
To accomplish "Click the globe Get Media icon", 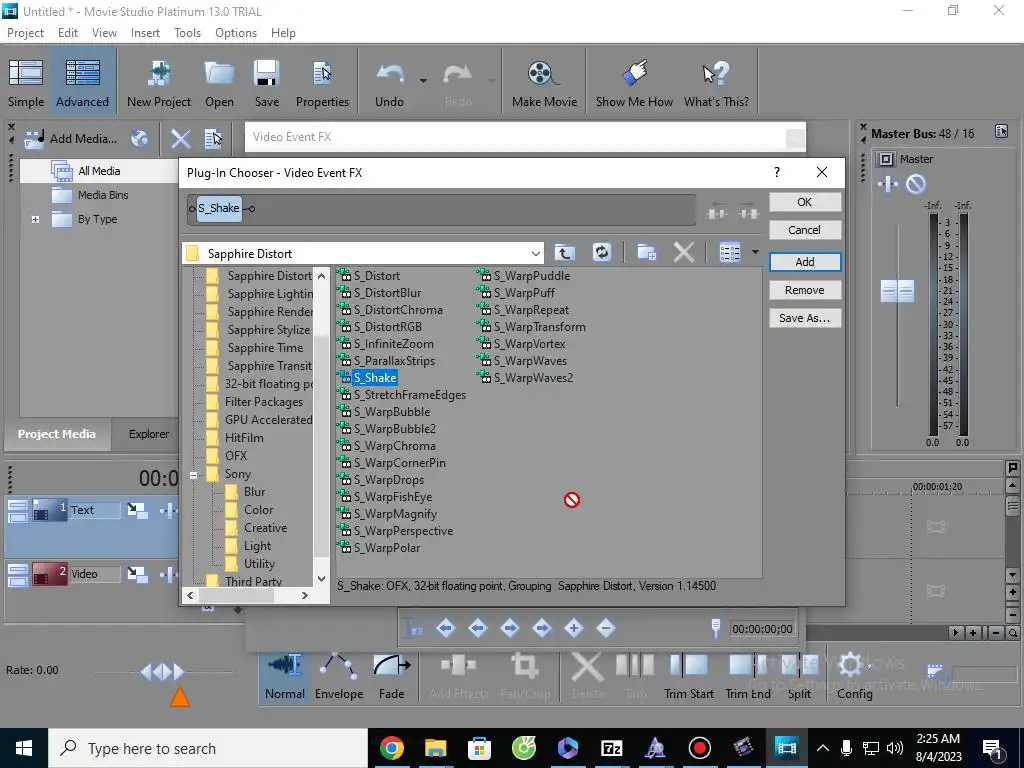I will [x=139, y=138].
